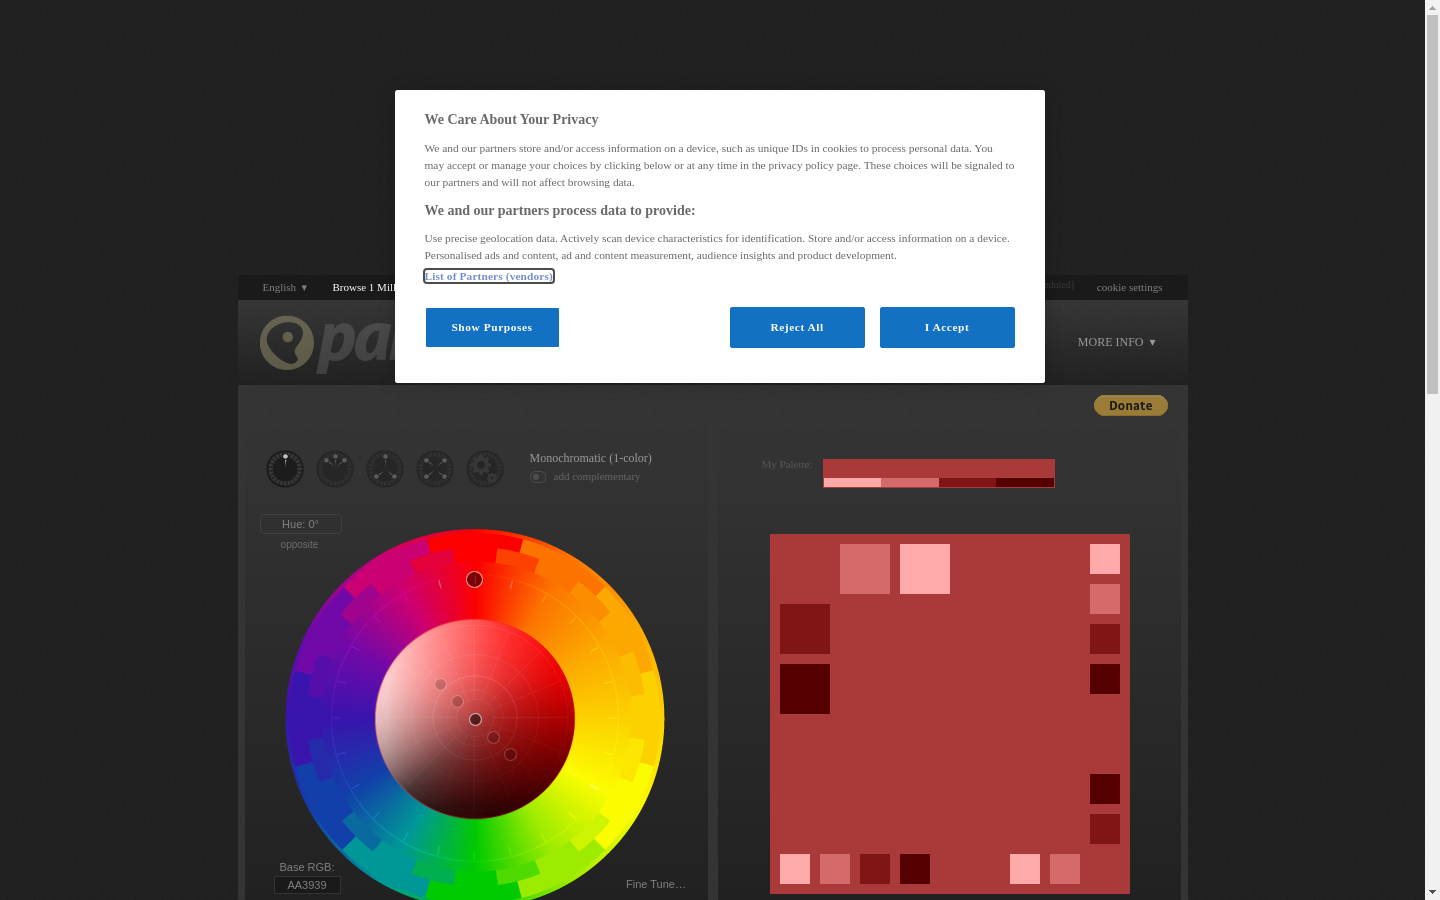Click the base hue dot on the color wheel
This screenshot has width=1440, height=900.
click(x=475, y=580)
